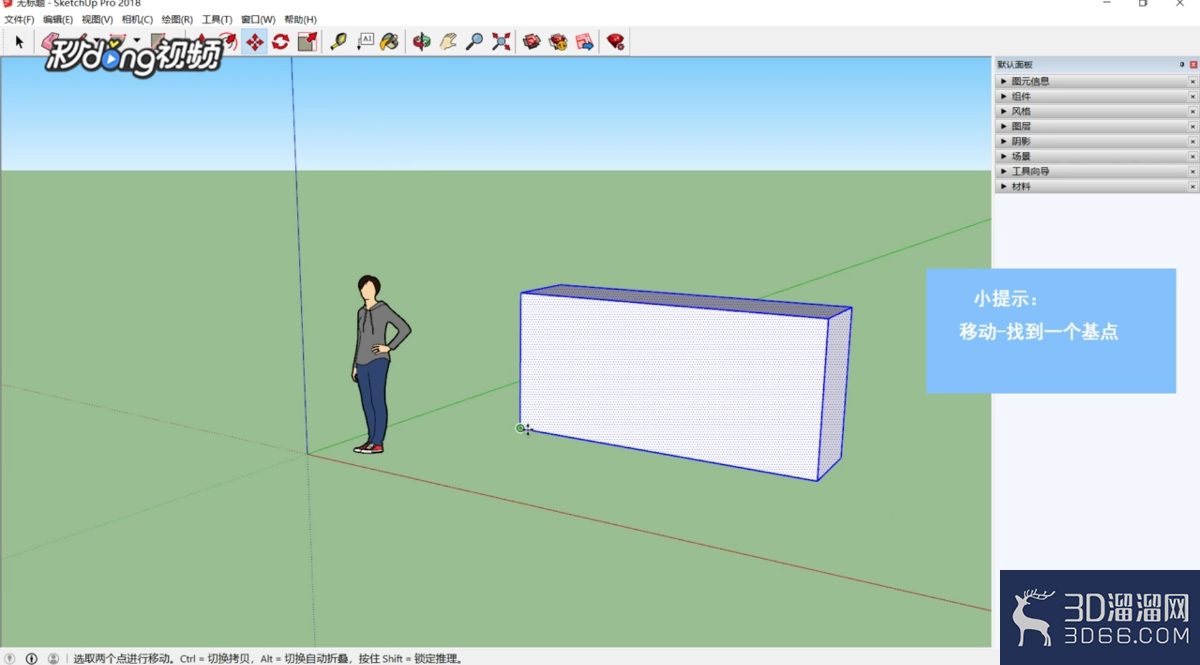
Task: Close the 阴影 panel row
Action: (x=1192, y=141)
